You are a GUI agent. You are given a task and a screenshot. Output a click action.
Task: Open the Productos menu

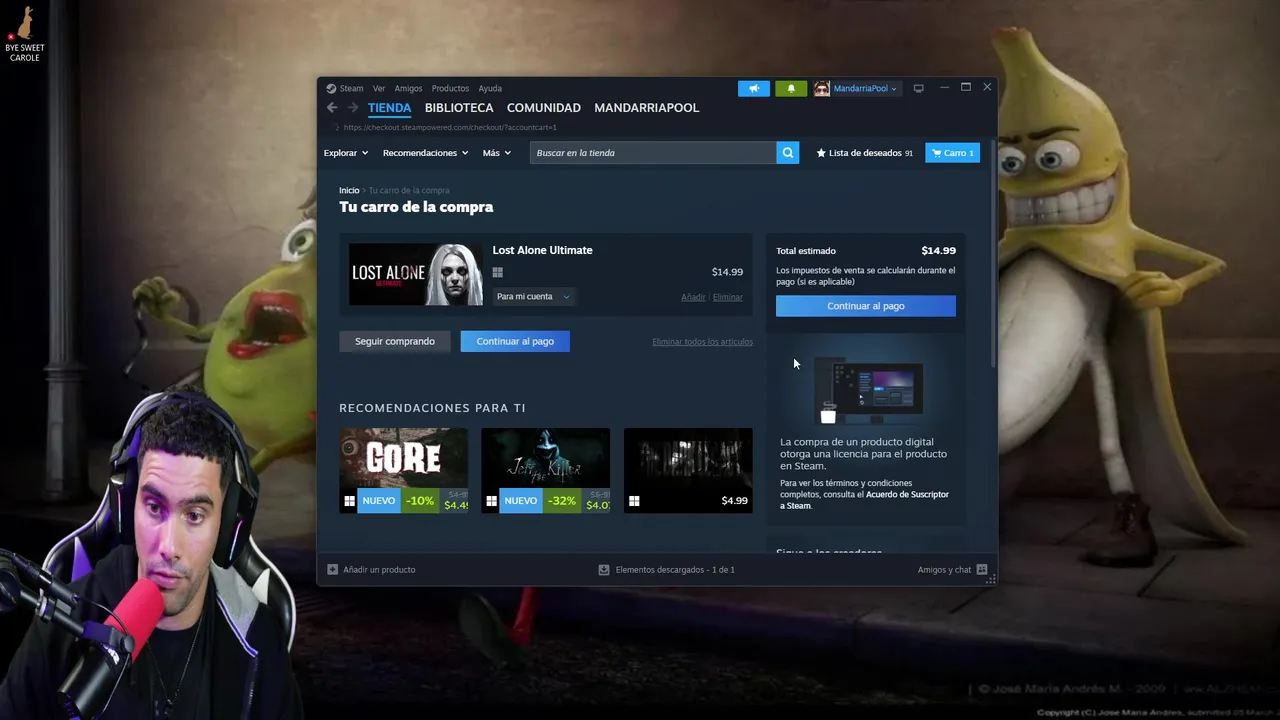pyautogui.click(x=450, y=88)
